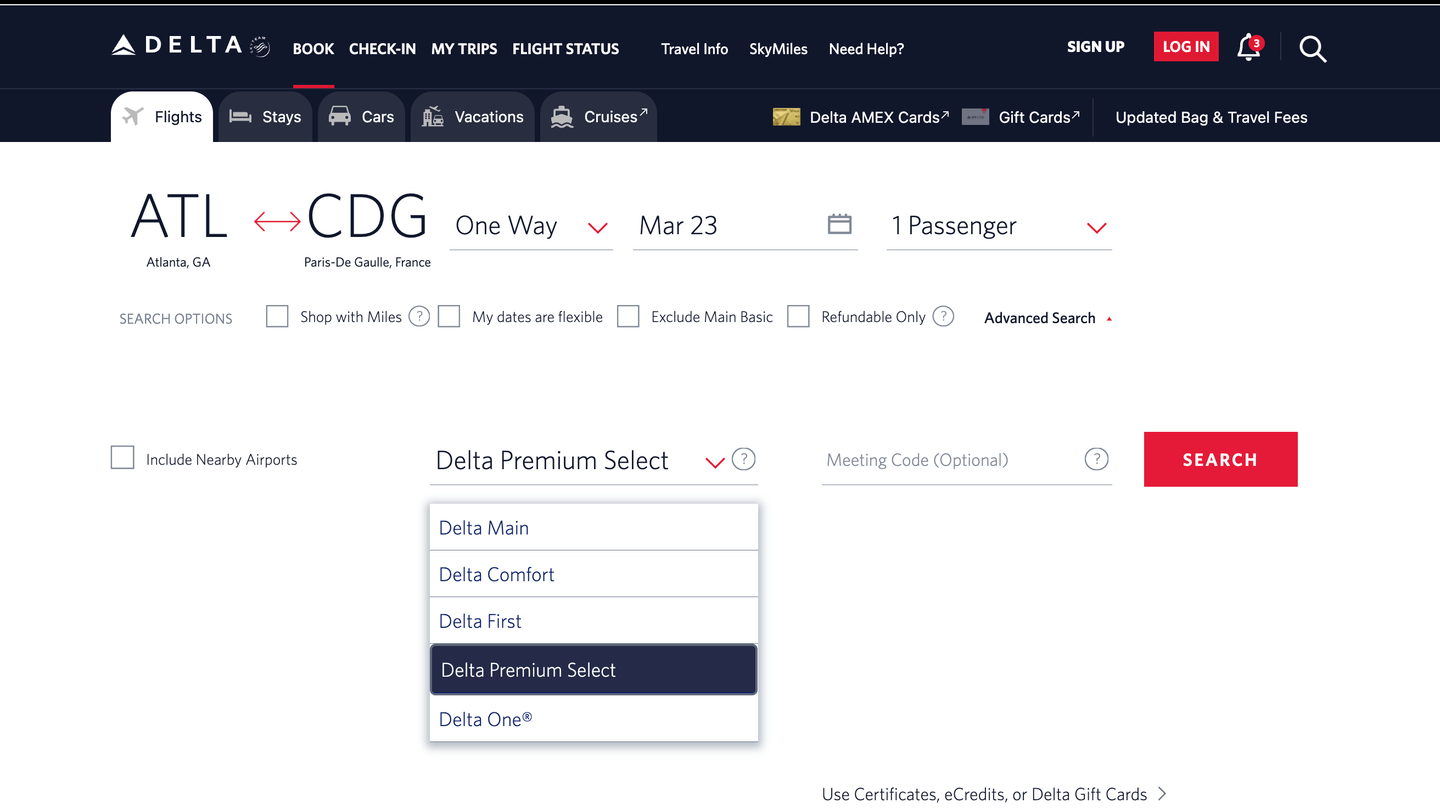Click the red SEARCH button
Screen dimensions: 1440x811
[x=1220, y=459]
